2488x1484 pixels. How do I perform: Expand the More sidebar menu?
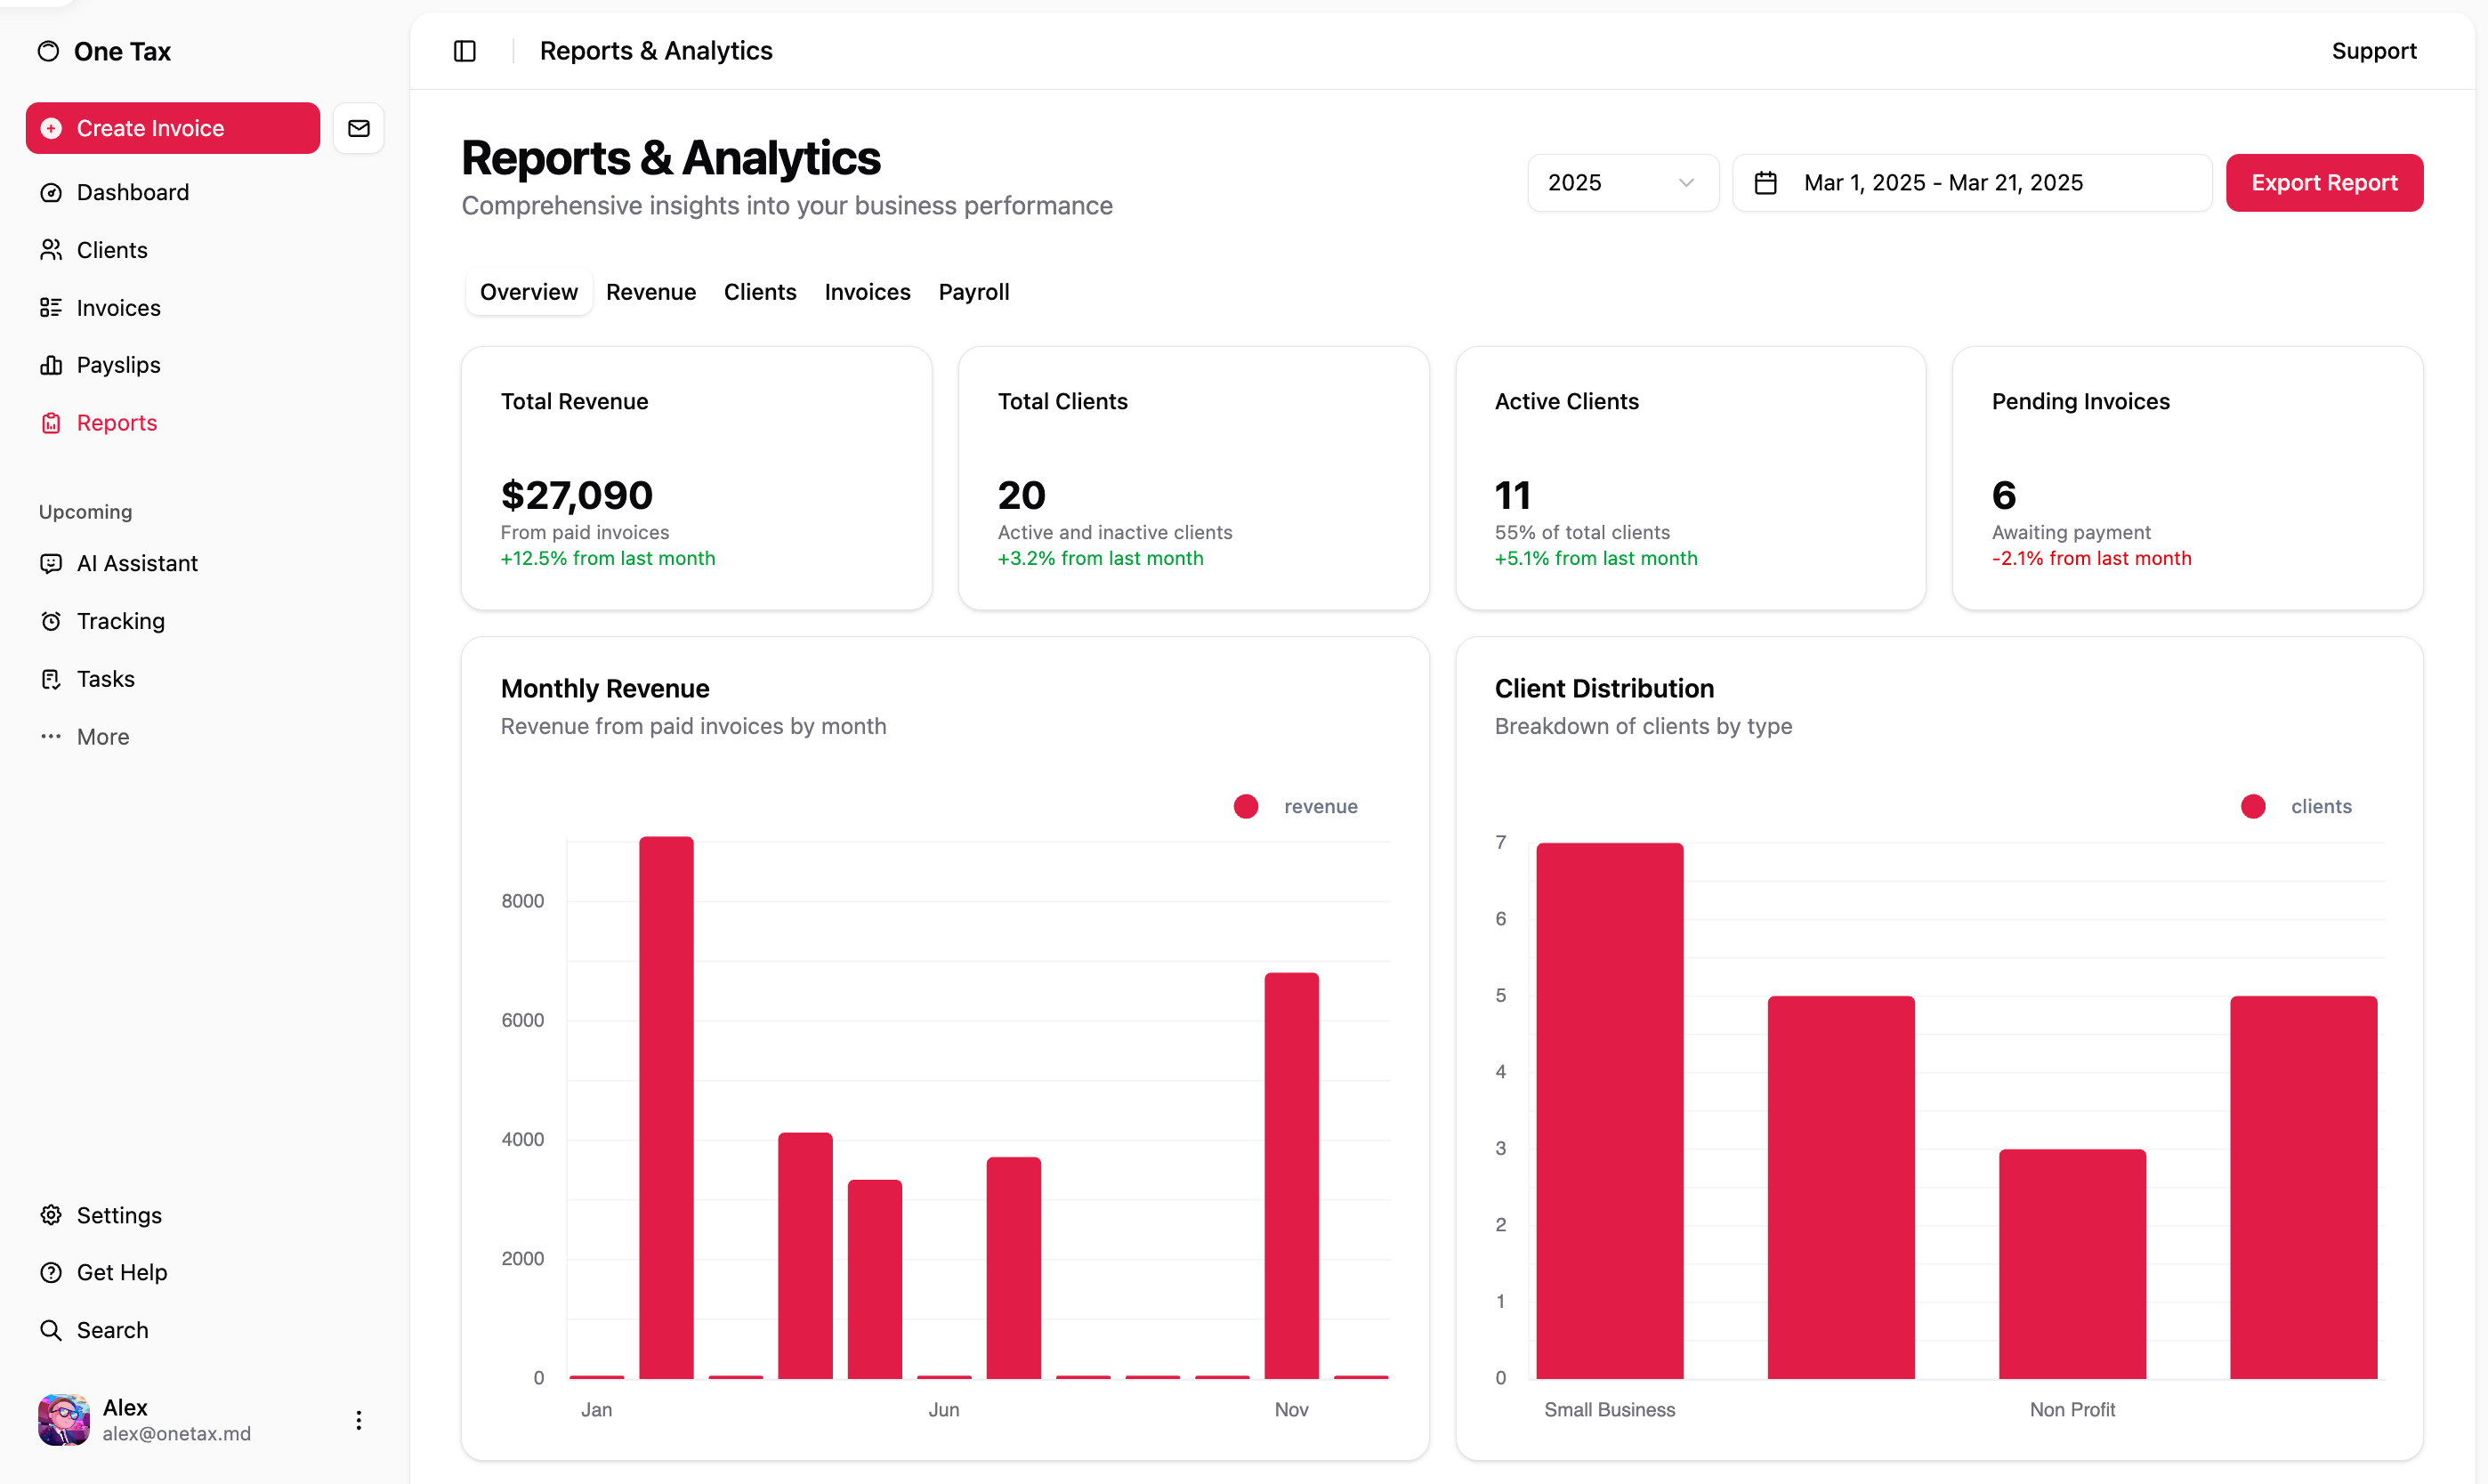(x=102, y=737)
